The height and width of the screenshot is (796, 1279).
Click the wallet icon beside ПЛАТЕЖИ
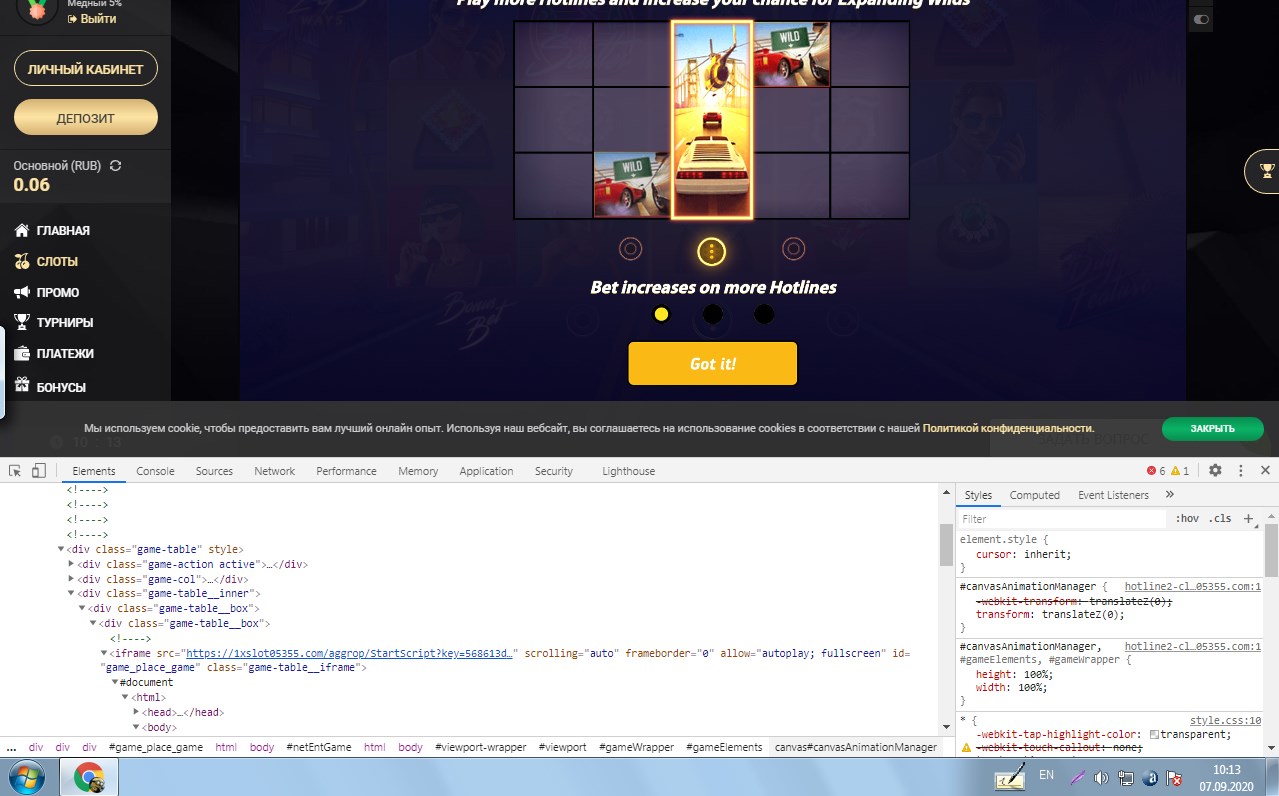click(22, 353)
